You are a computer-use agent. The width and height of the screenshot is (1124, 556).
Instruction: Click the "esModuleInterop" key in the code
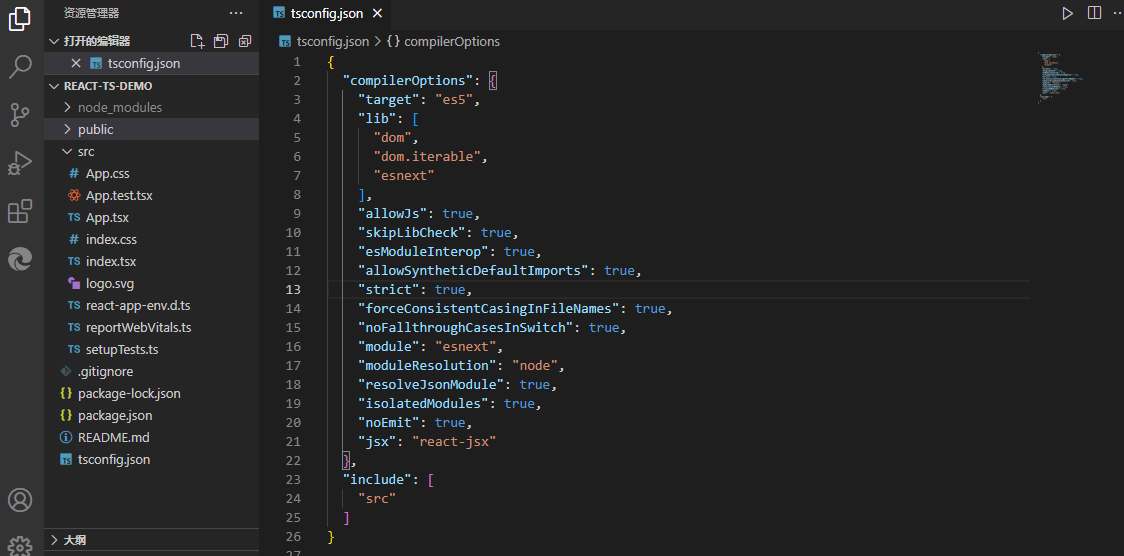click(424, 251)
